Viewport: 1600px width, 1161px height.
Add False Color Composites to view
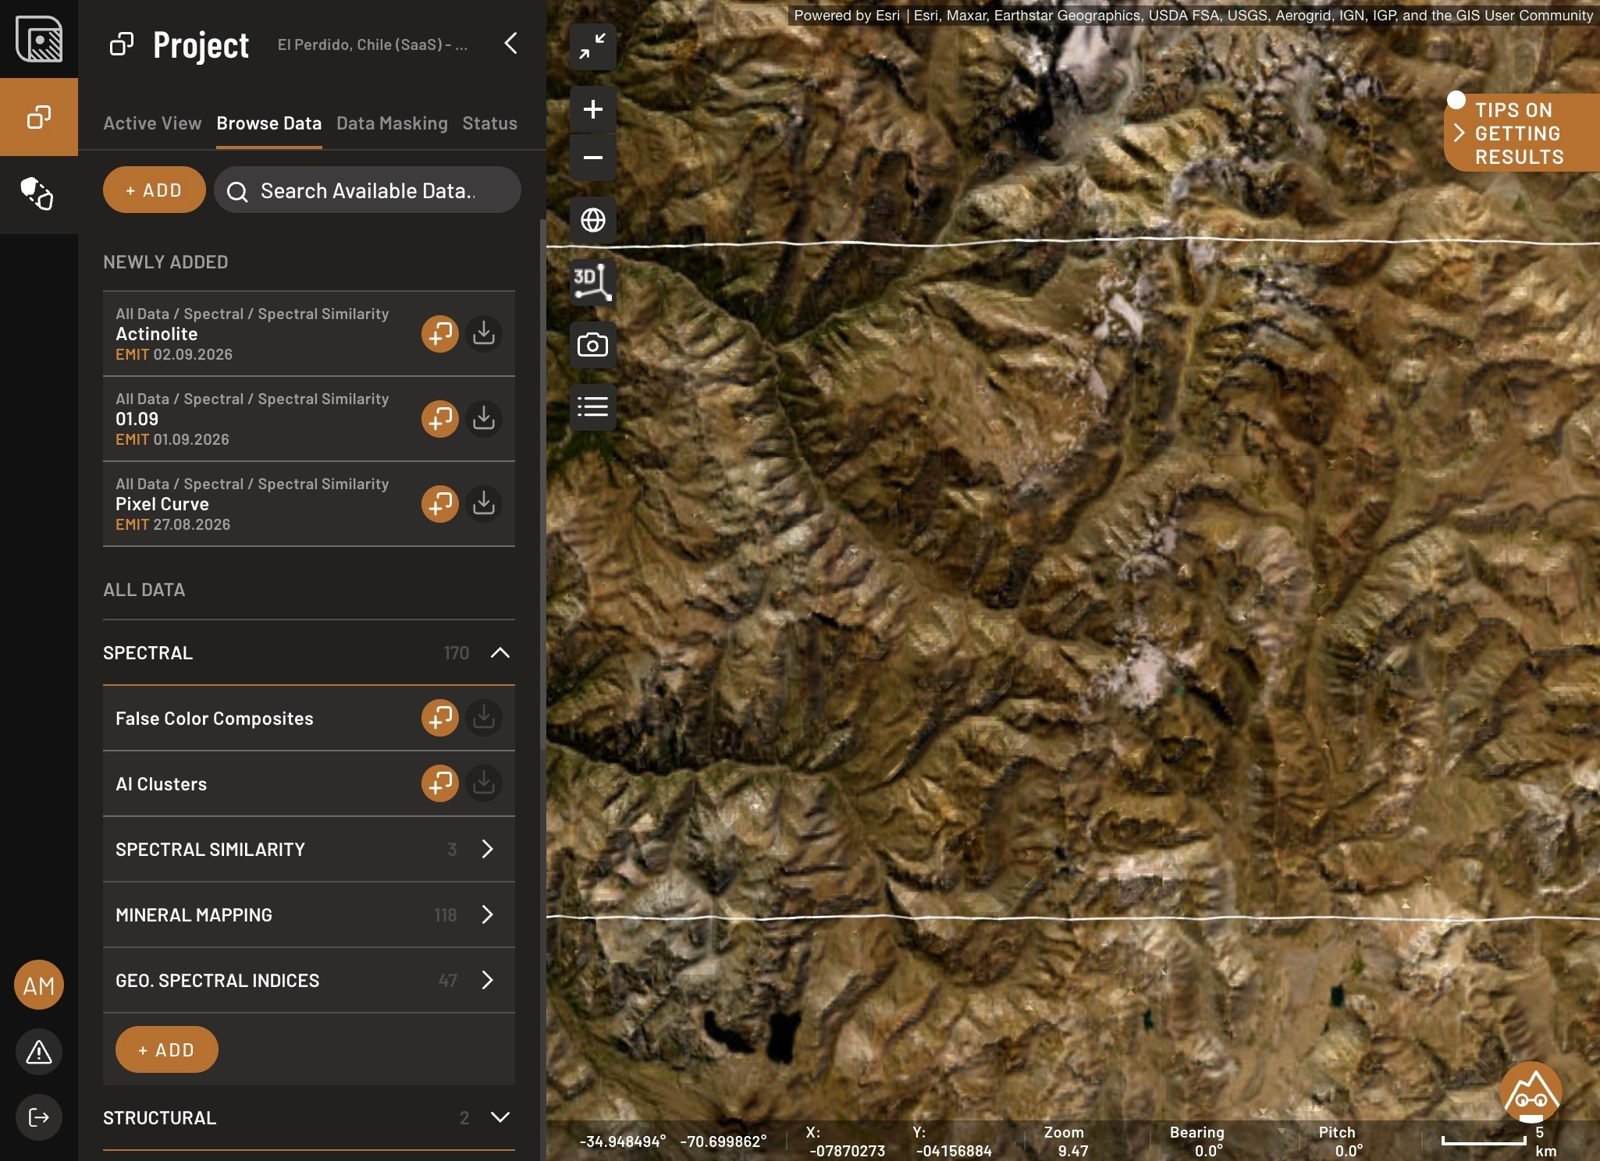tap(440, 718)
